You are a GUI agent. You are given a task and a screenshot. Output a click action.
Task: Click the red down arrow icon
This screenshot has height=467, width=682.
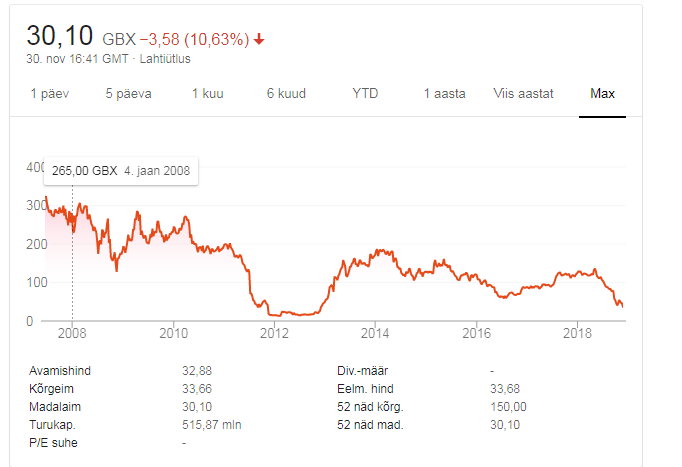point(260,39)
